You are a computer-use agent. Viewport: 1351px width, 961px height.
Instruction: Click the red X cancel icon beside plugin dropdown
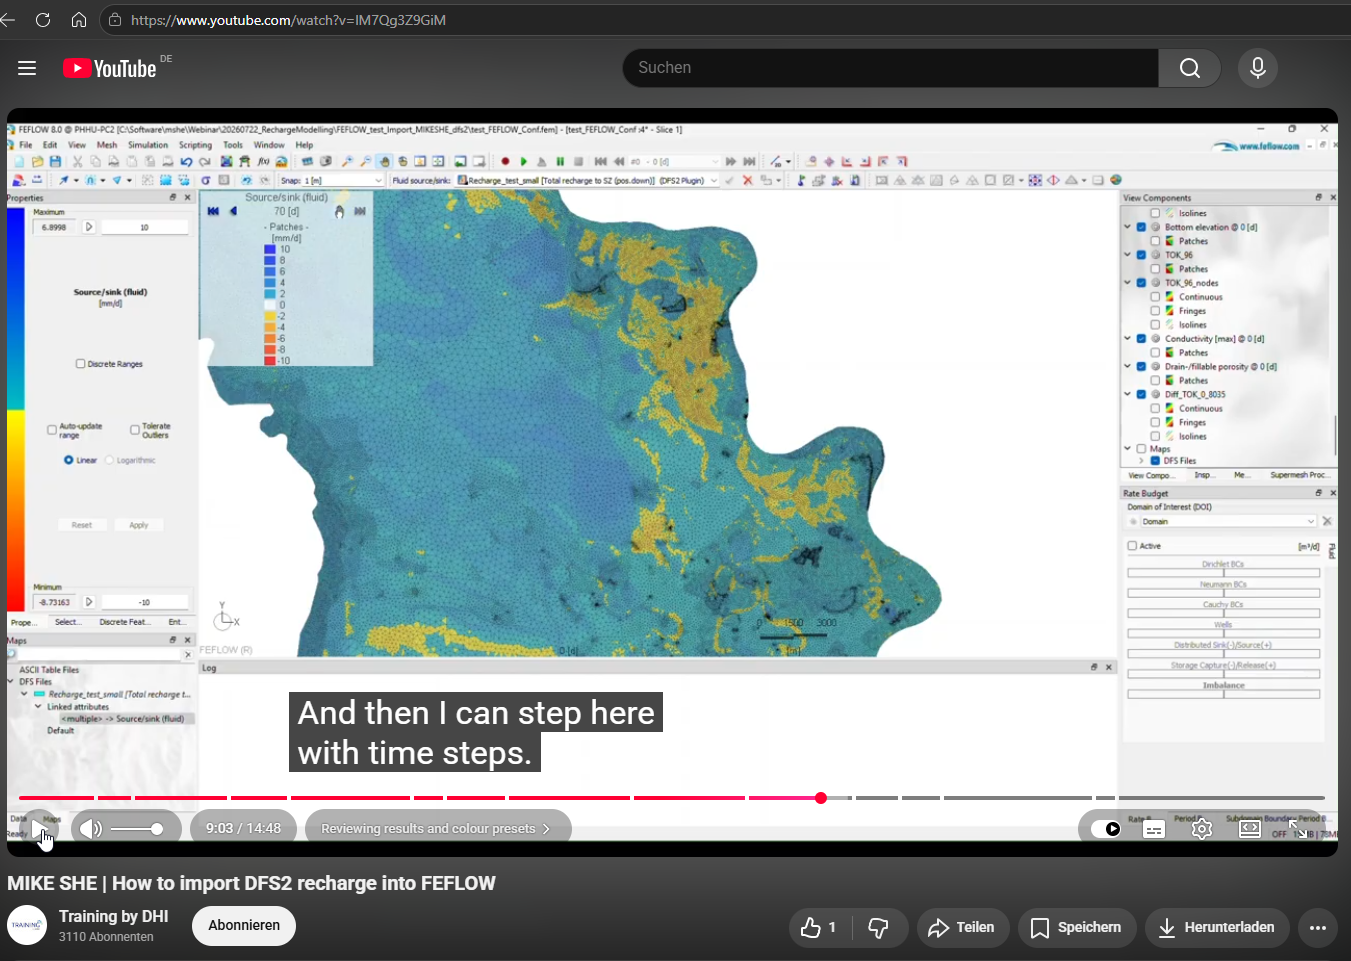[x=747, y=180]
